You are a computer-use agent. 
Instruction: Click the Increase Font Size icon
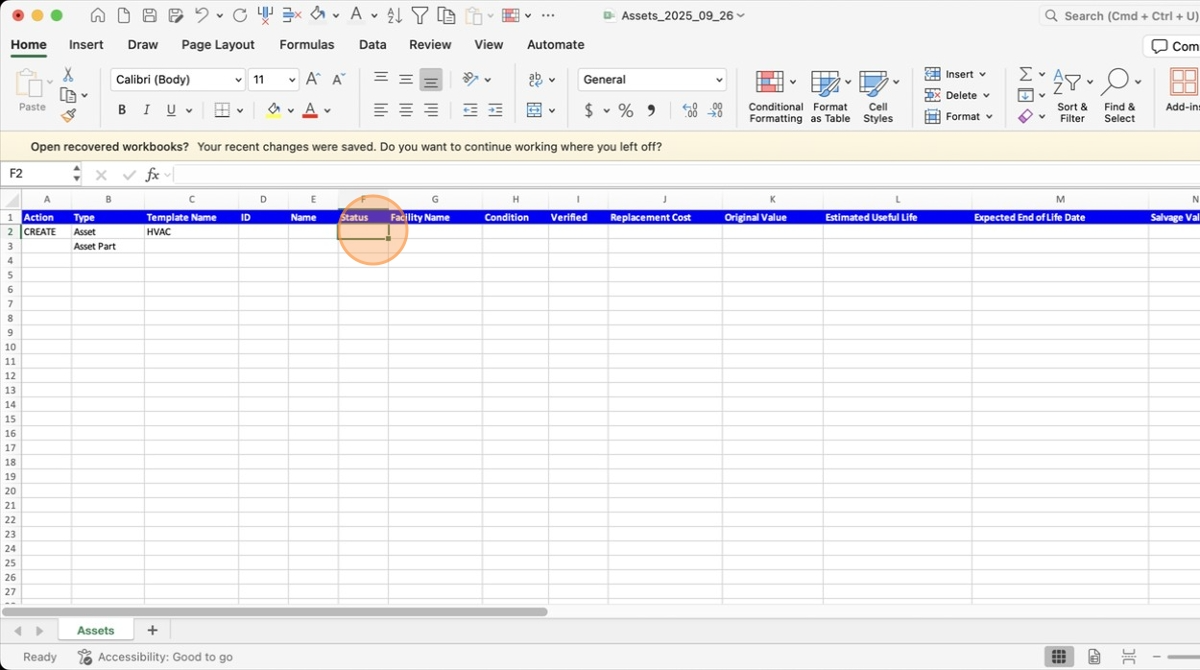click(313, 80)
